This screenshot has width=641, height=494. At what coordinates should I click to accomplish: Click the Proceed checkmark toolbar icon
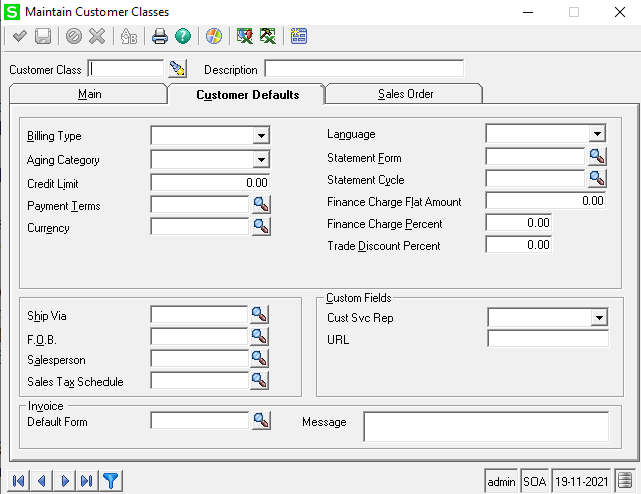click(x=20, y=36)
